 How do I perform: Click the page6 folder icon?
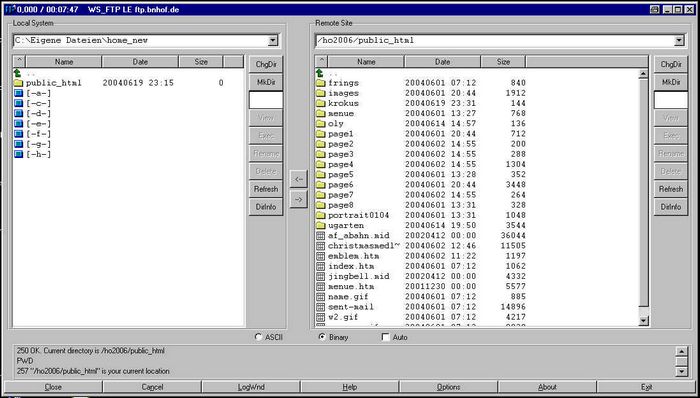(x=321, y=185)
